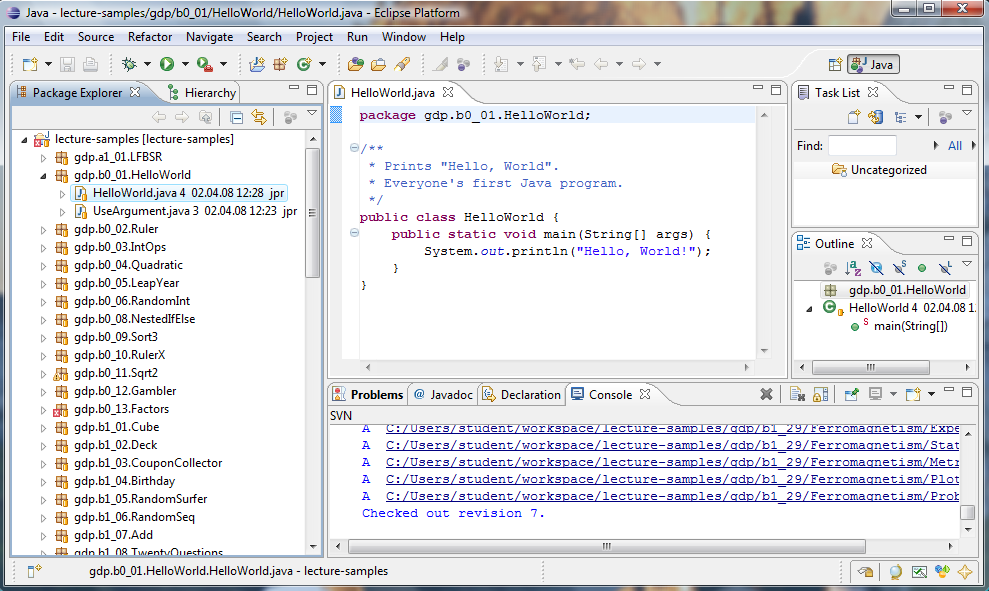Open the Run button dropdown arrow

pos(185,64)
